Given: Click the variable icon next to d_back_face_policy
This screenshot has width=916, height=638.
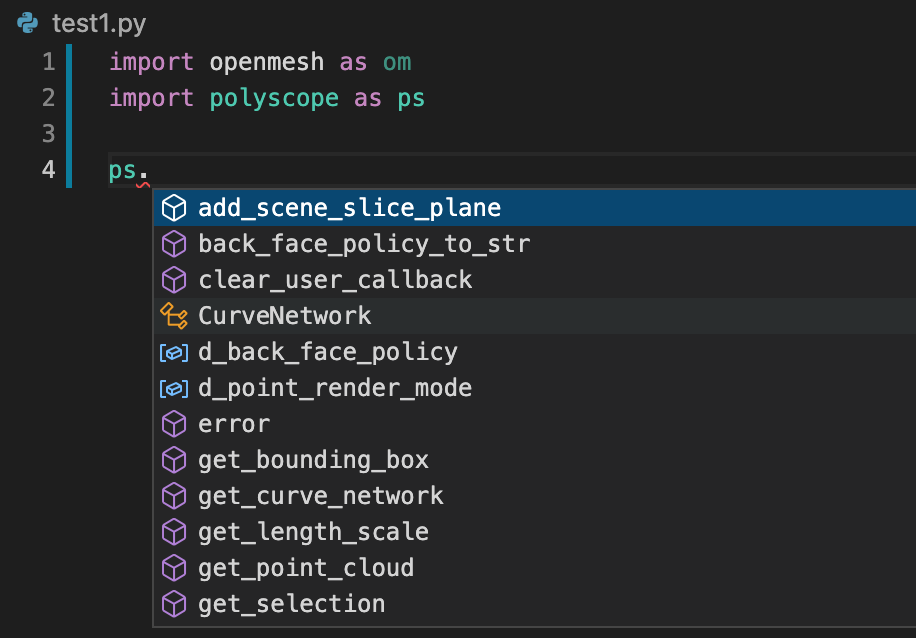Looking at the screenshot, I should tap(174, 352).
